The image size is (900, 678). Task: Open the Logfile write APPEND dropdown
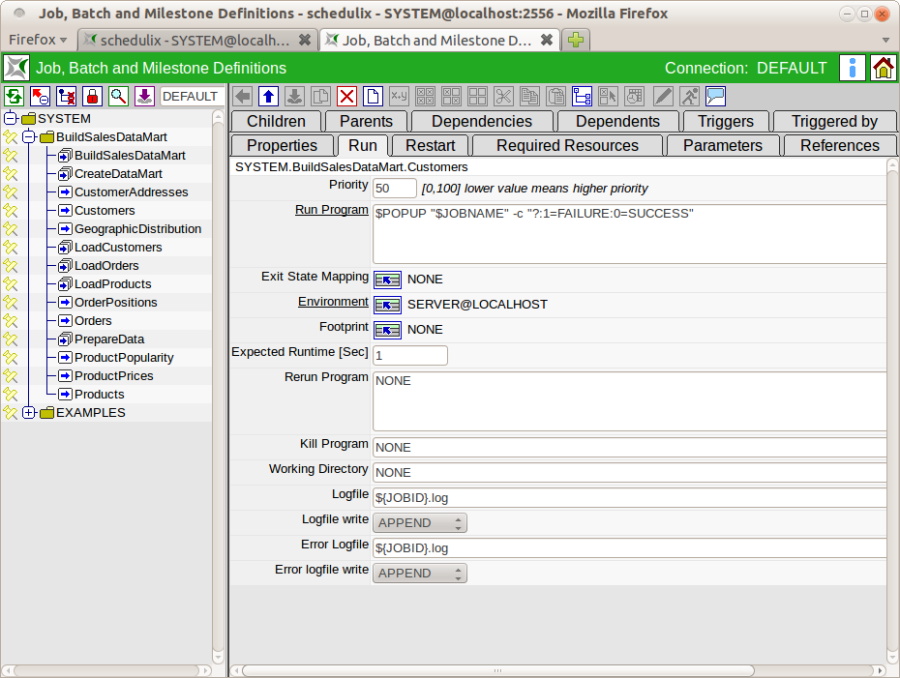point(419,523)
